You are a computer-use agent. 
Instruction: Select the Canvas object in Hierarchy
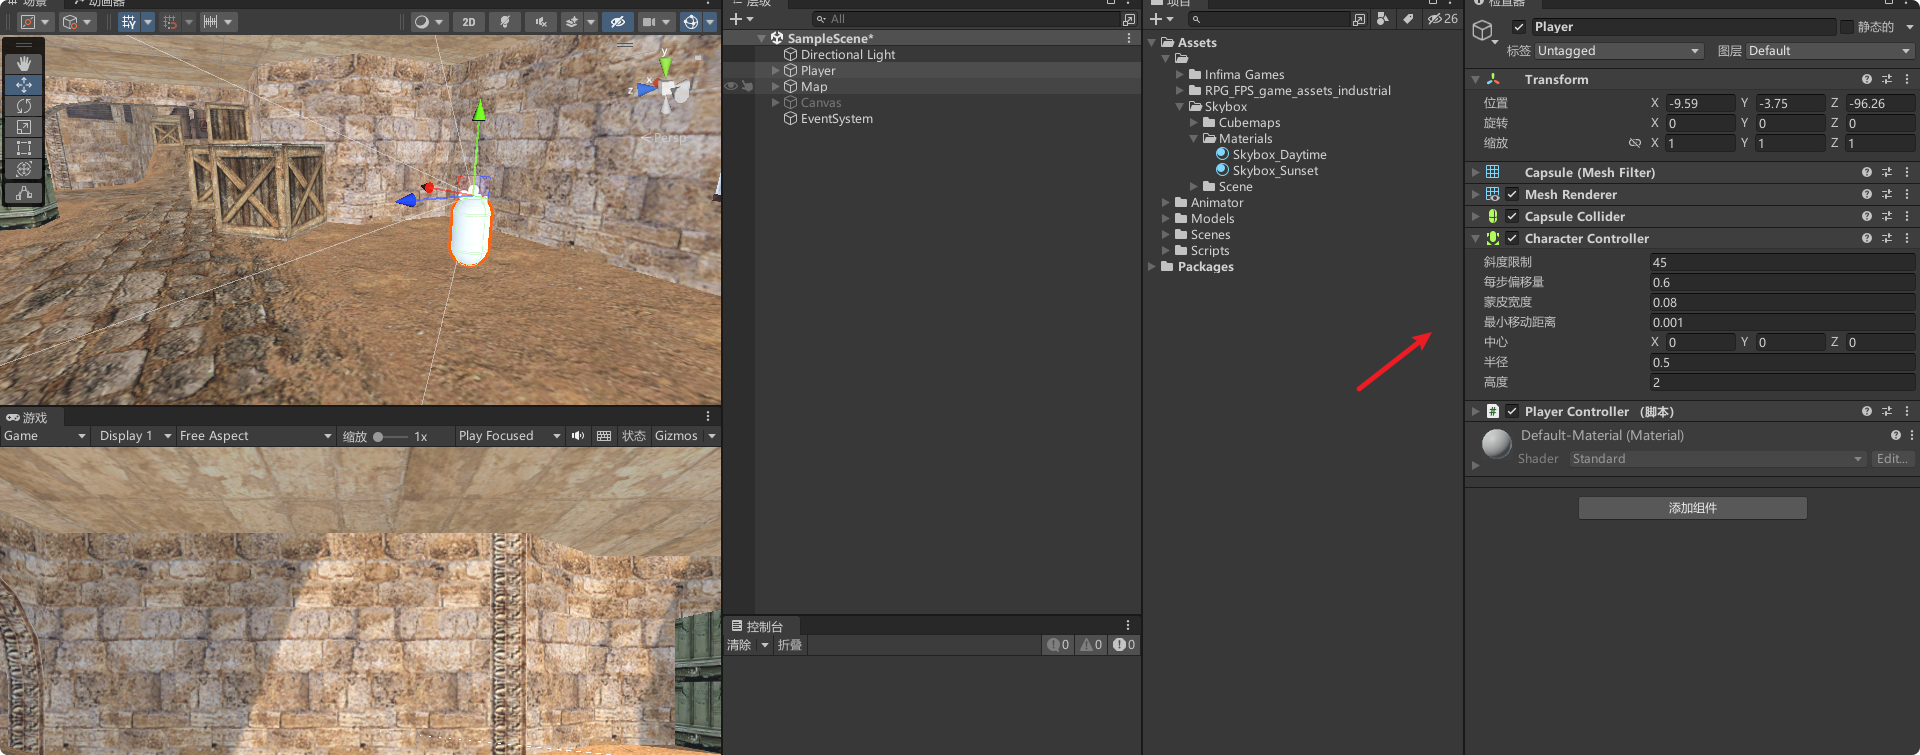[x=821, y=102]
